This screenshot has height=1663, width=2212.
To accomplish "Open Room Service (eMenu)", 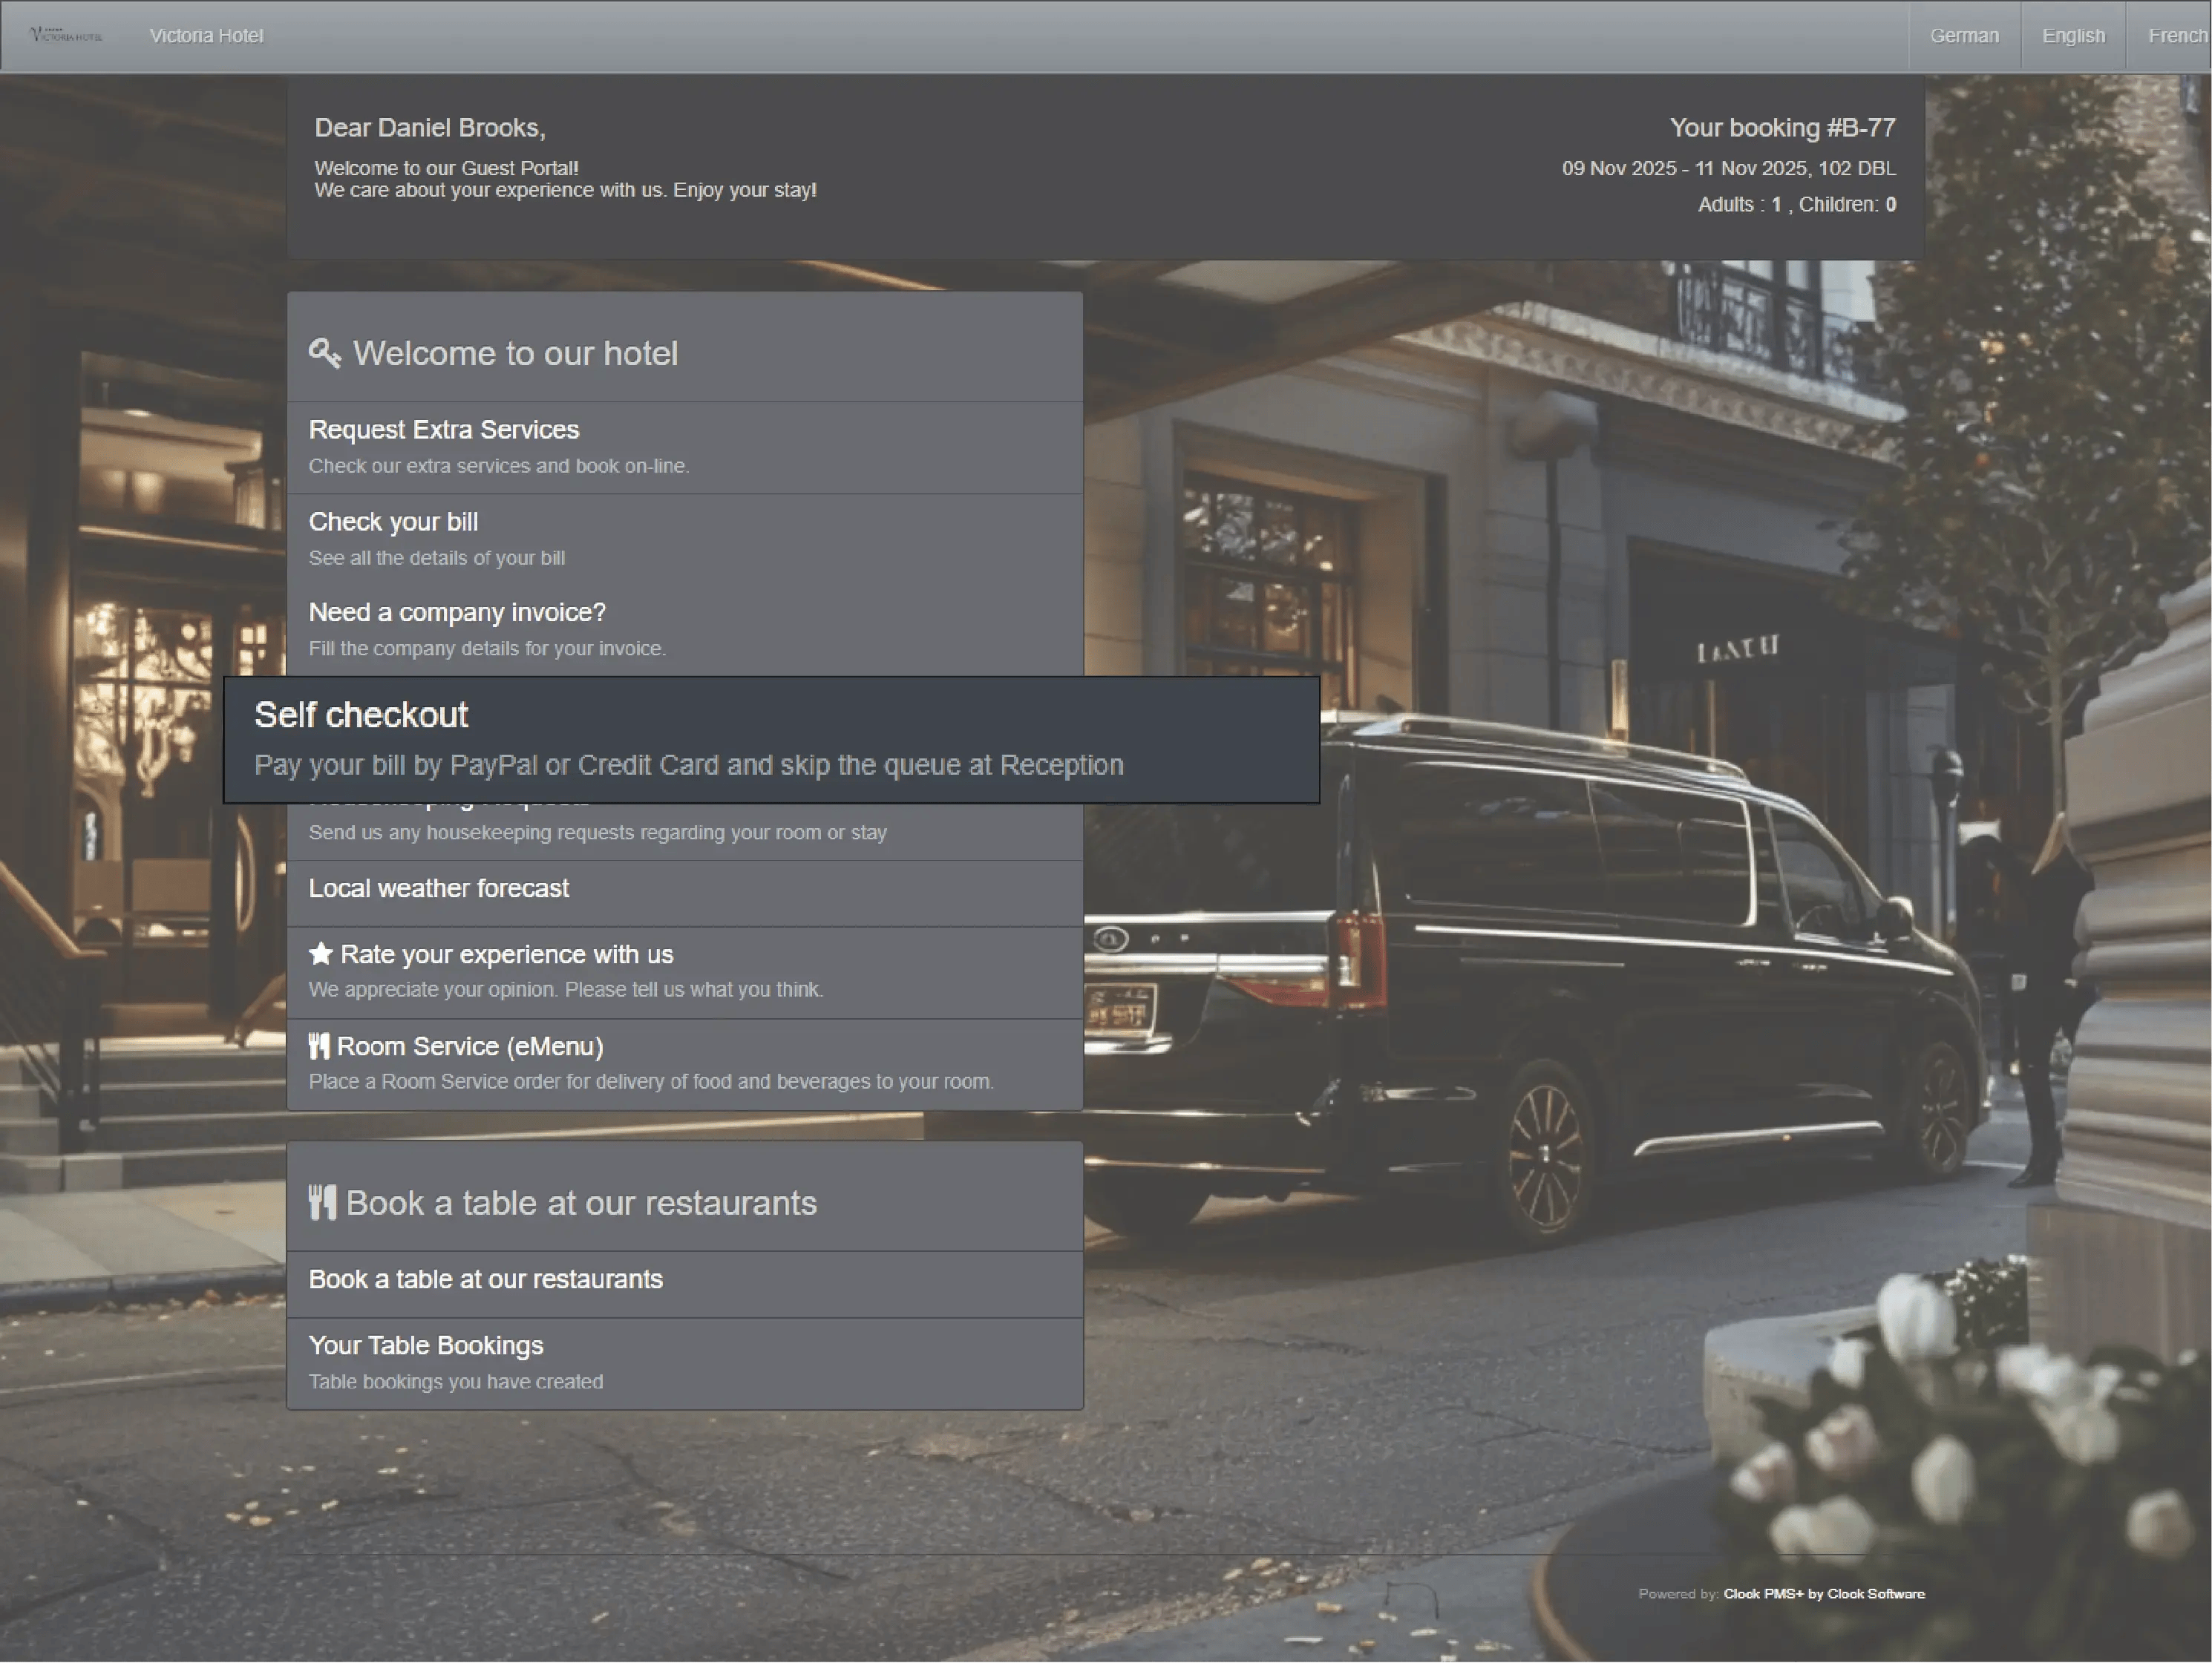I will coord(470,1046).
